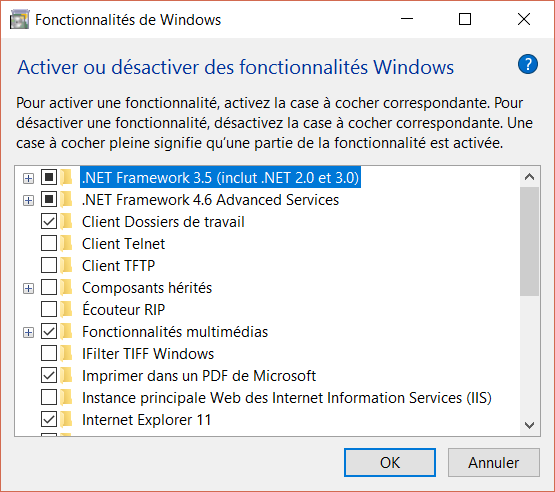Open the blue help question mark icon
Screen dimensions: 555x492
tap(528, 64)
